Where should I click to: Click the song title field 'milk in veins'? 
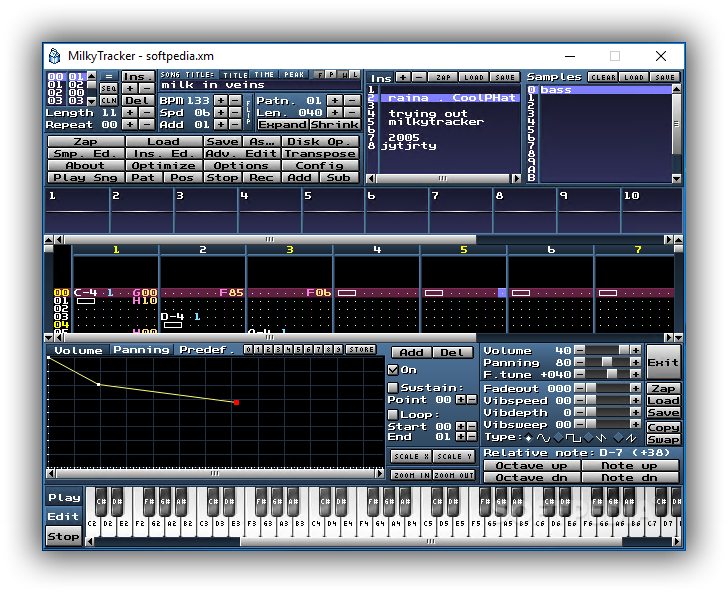[x=260, y=85]
